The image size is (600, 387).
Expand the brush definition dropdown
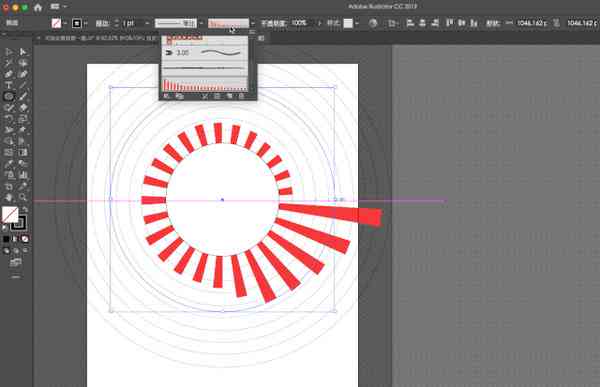(x=252, y=24)
